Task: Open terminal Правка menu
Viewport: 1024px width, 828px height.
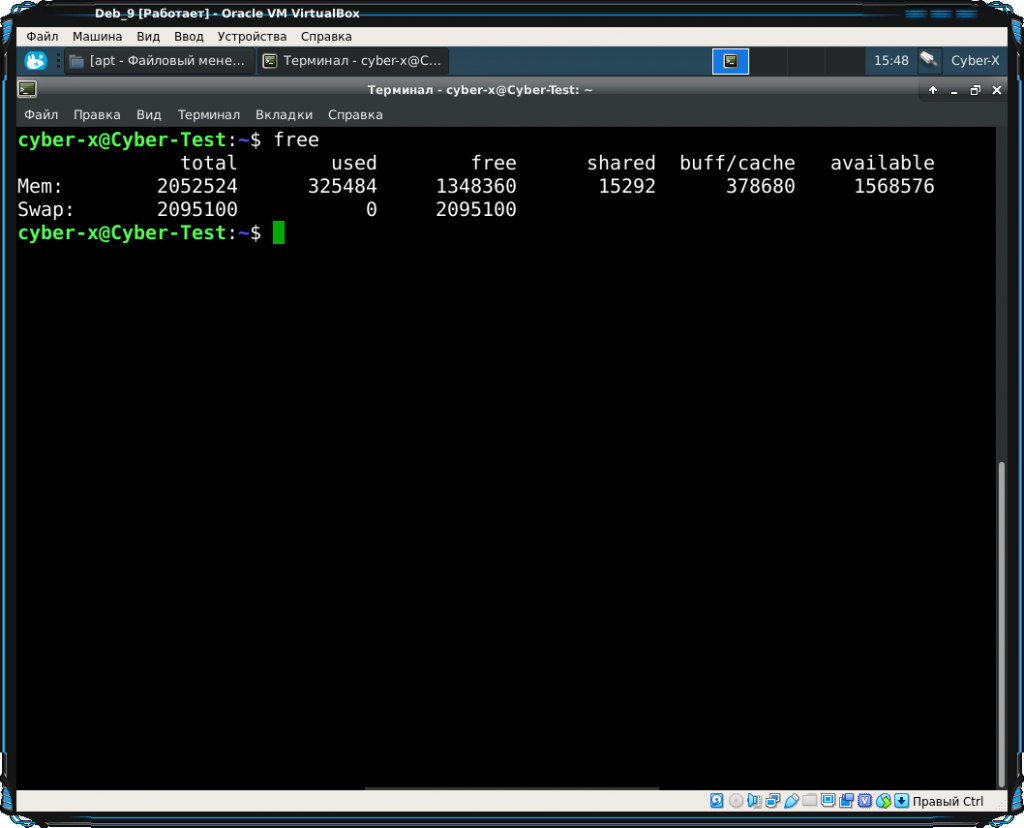Action: tap(97, 115)
